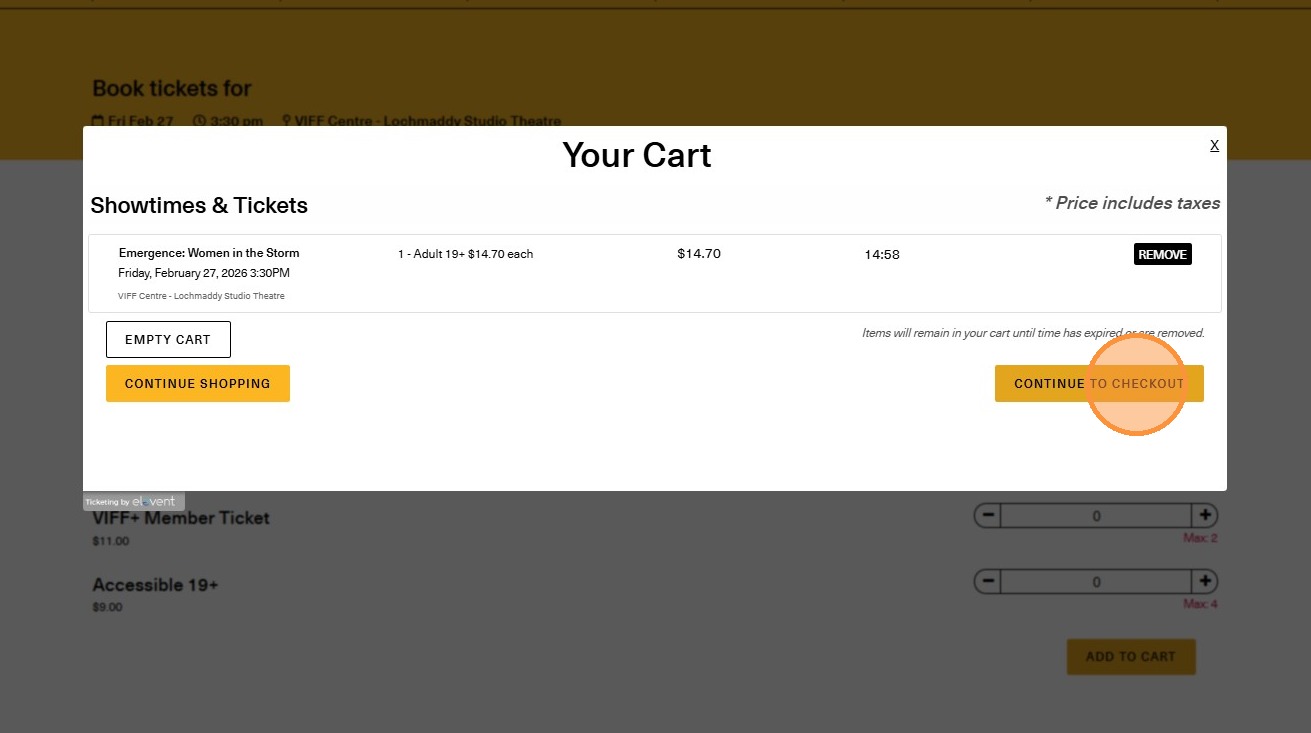Image resolution: width=1311 pixels, height=733 pixels.
Task: Click the $14.70 price in cart
Action: [698, 254]
